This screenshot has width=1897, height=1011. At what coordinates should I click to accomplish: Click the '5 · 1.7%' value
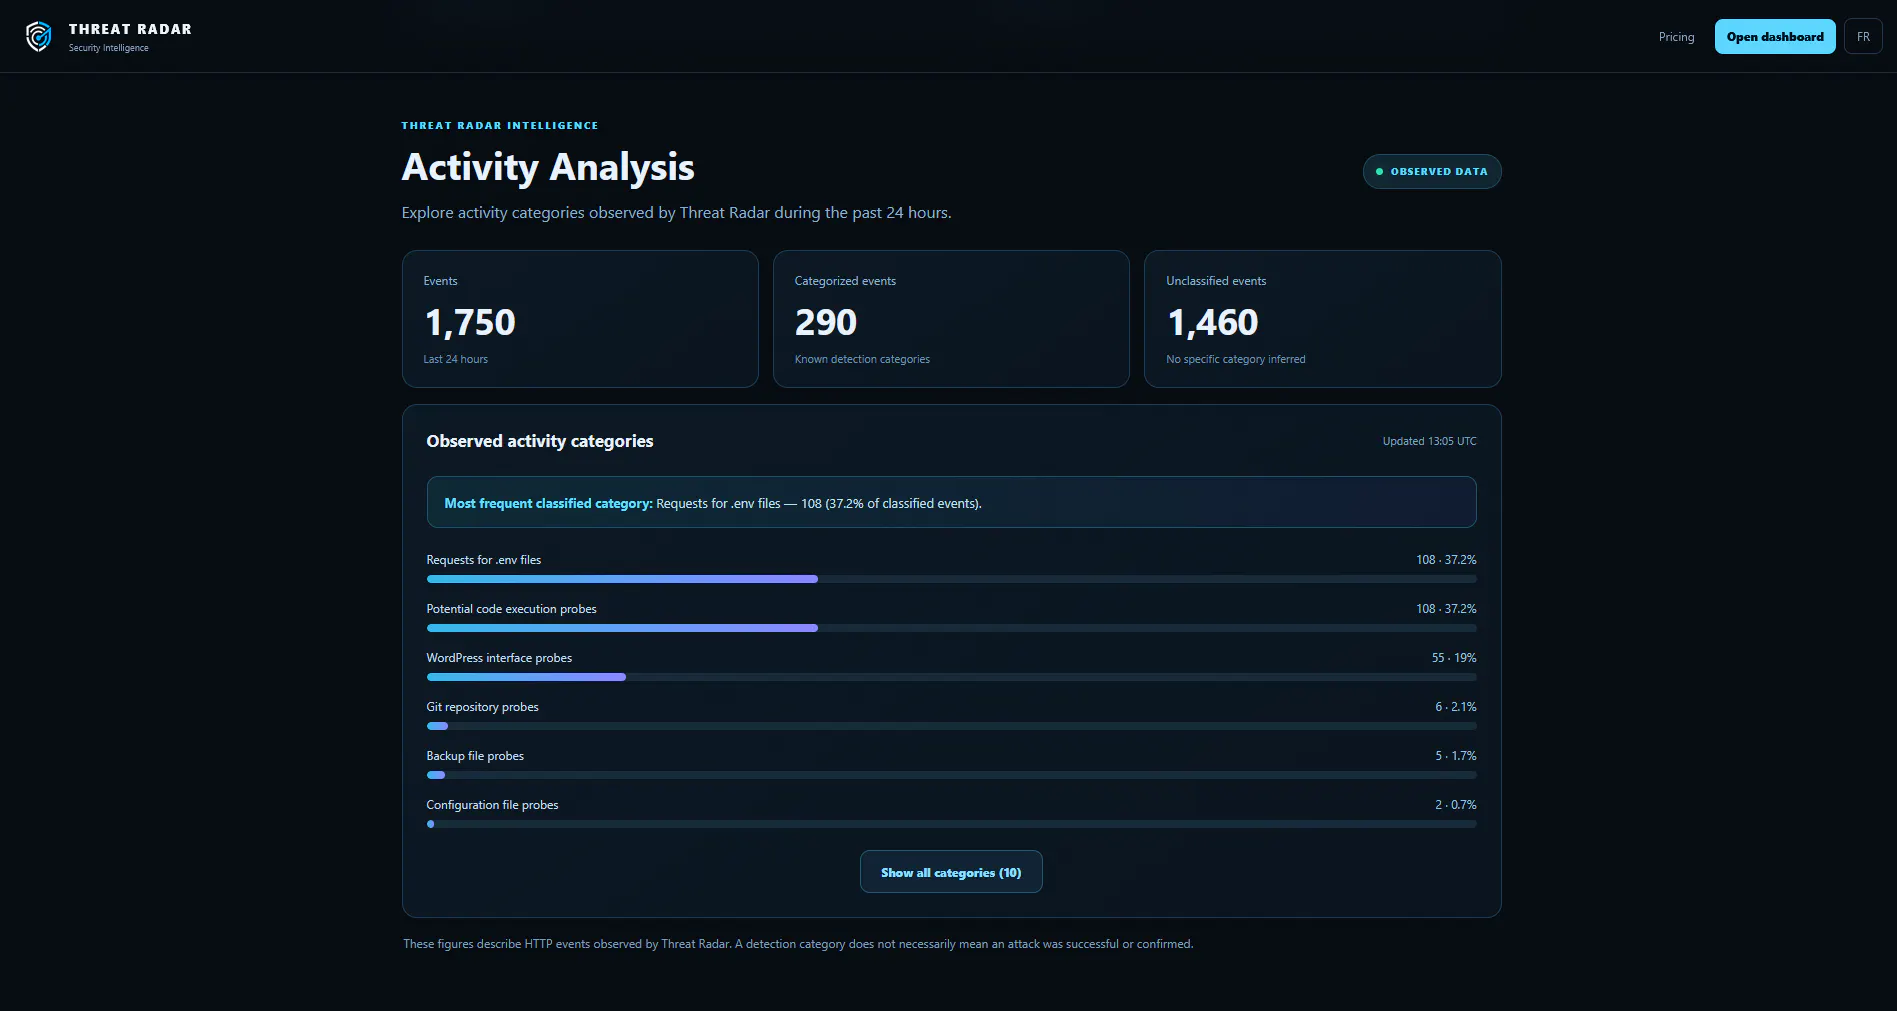point(1456,756)
